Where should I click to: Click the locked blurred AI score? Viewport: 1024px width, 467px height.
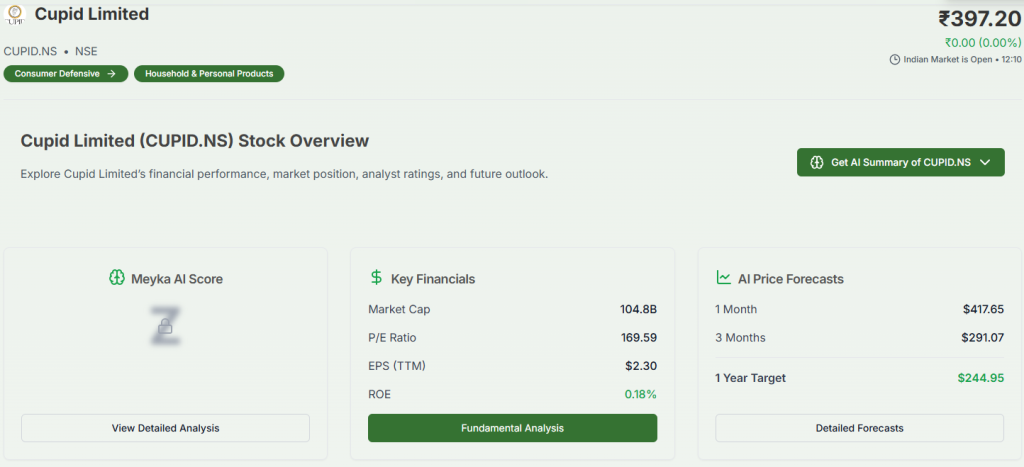(165, 324)
